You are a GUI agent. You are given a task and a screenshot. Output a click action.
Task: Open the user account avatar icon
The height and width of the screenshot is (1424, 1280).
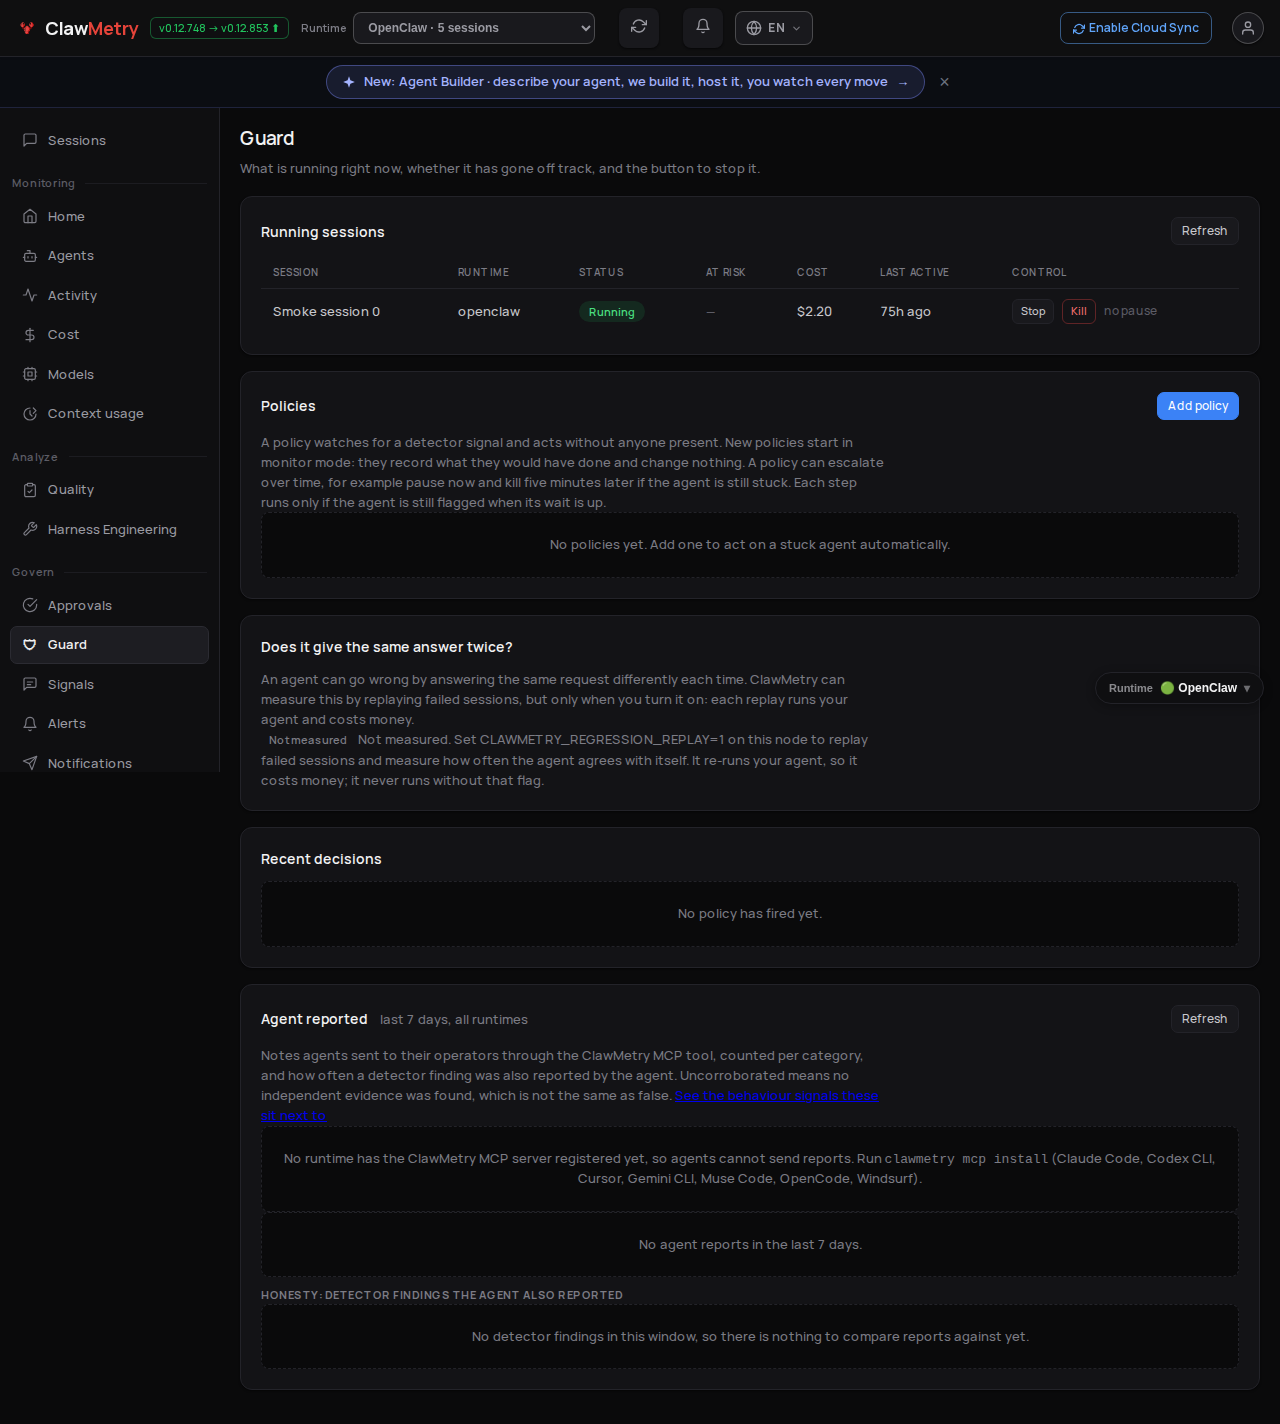(1248, 28)
